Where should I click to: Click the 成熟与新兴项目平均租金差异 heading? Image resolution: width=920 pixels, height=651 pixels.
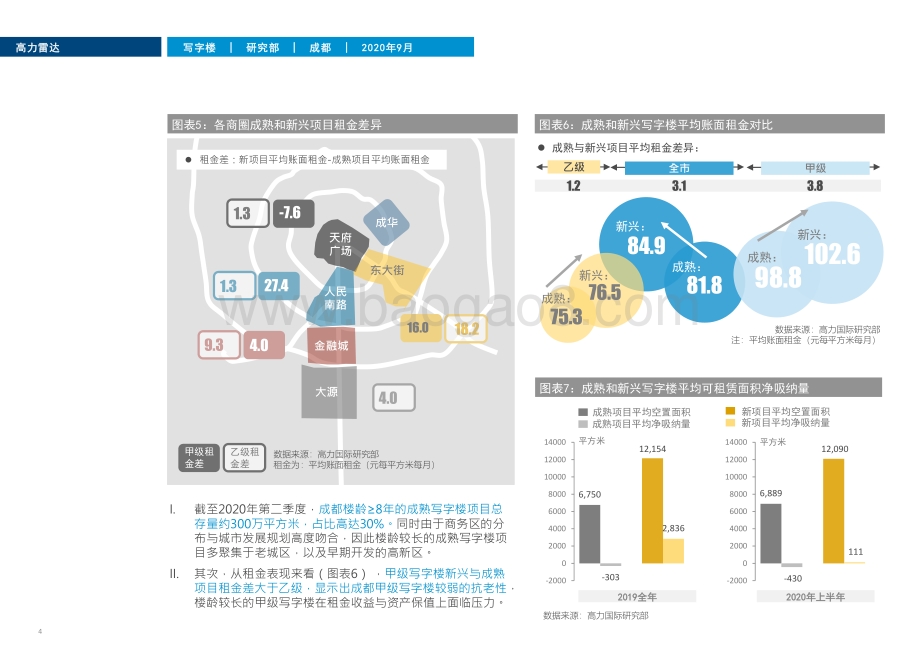(624, 148)
